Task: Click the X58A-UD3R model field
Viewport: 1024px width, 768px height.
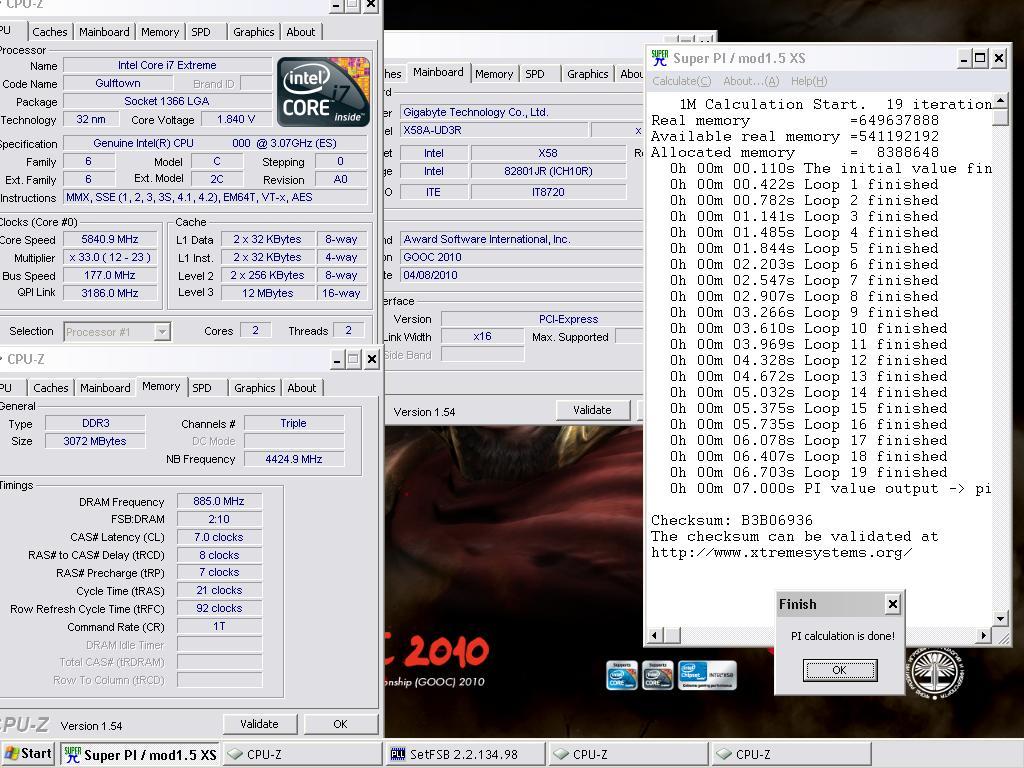Action: point(494,130)
